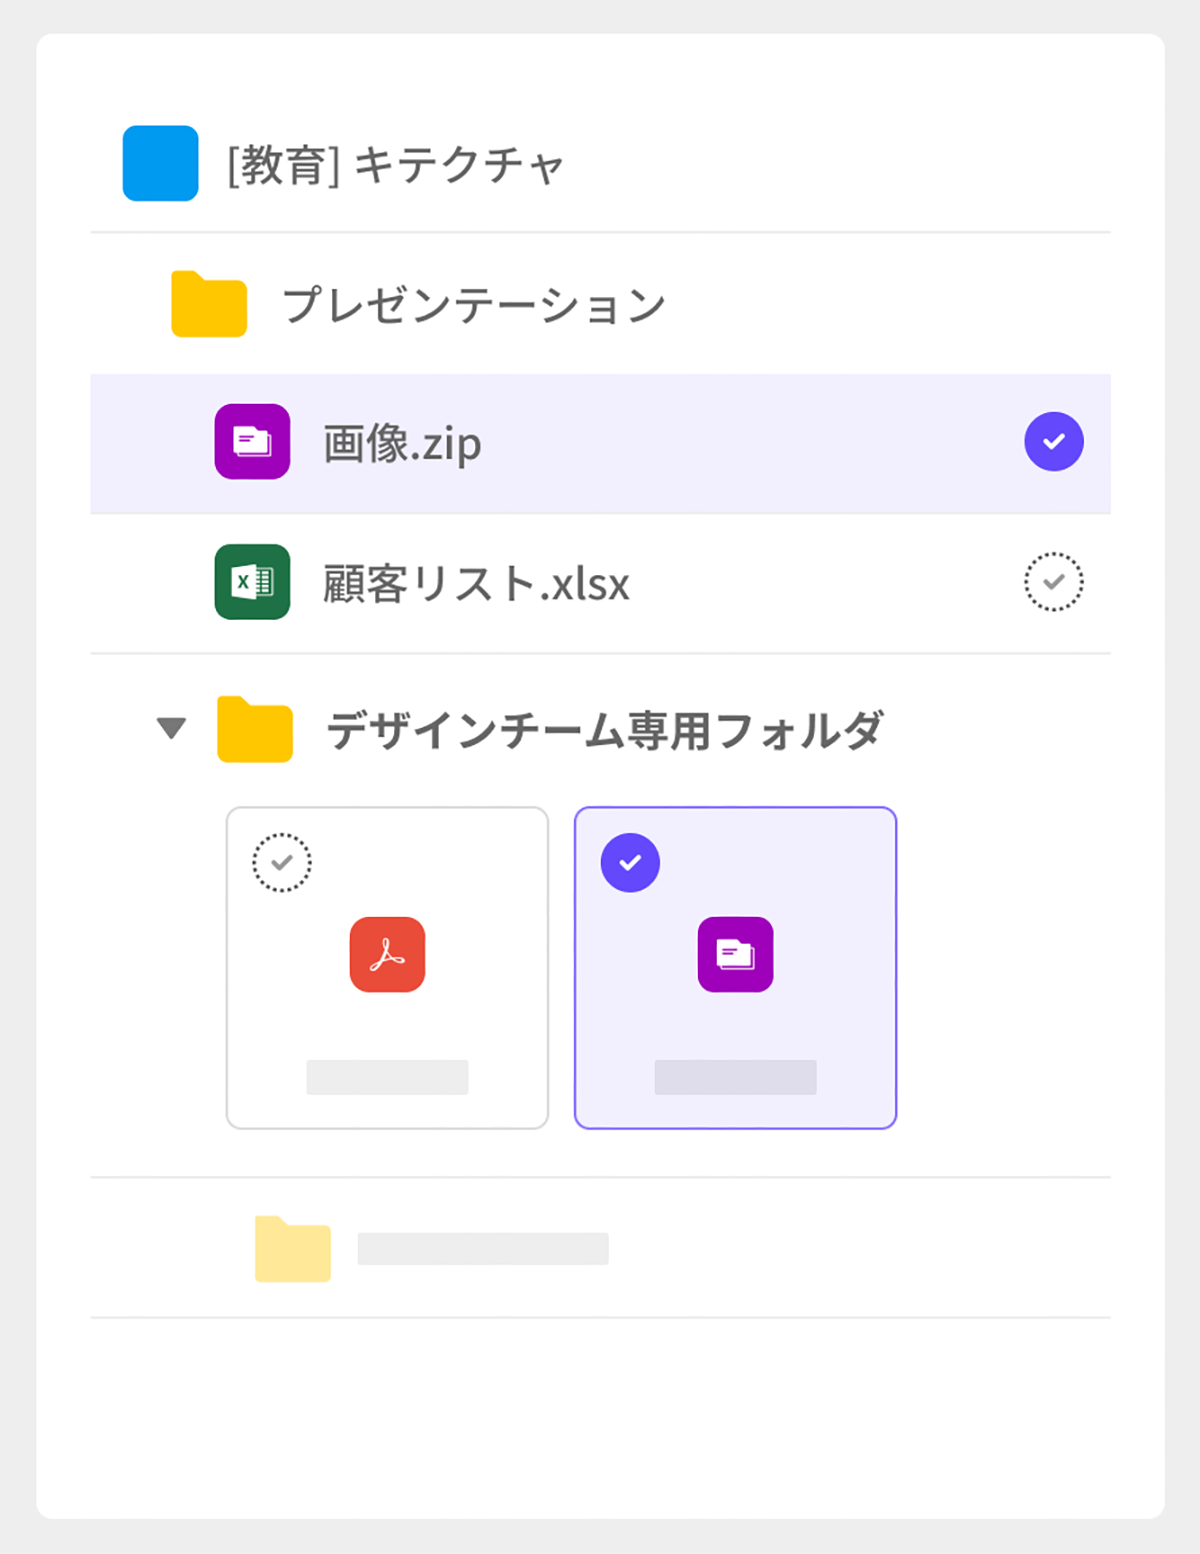
Task: Click the purple 画像.zip archive icon
Action: 252,441
